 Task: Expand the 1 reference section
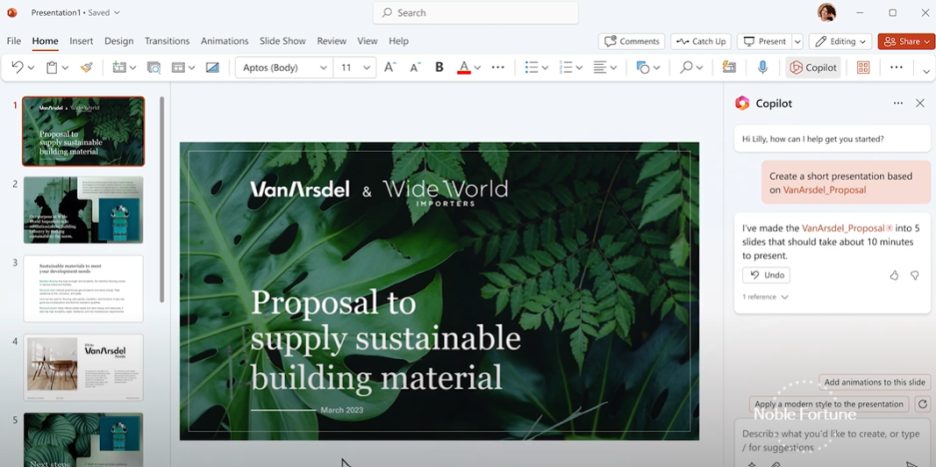tap(765, 297)
